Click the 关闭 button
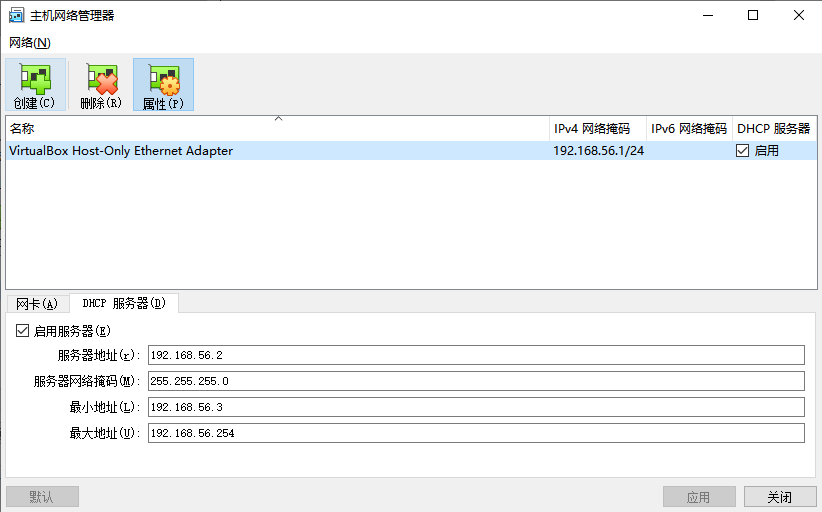The image size is (822, 512). [x=780, y=496]
